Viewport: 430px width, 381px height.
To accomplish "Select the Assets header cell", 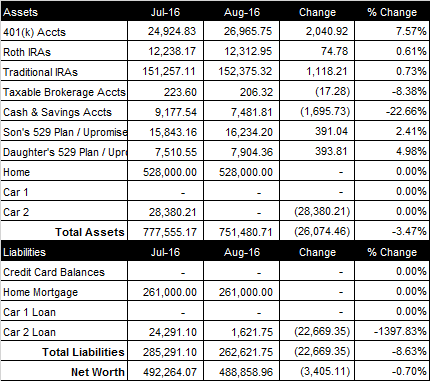I will (x=64, y=12).
